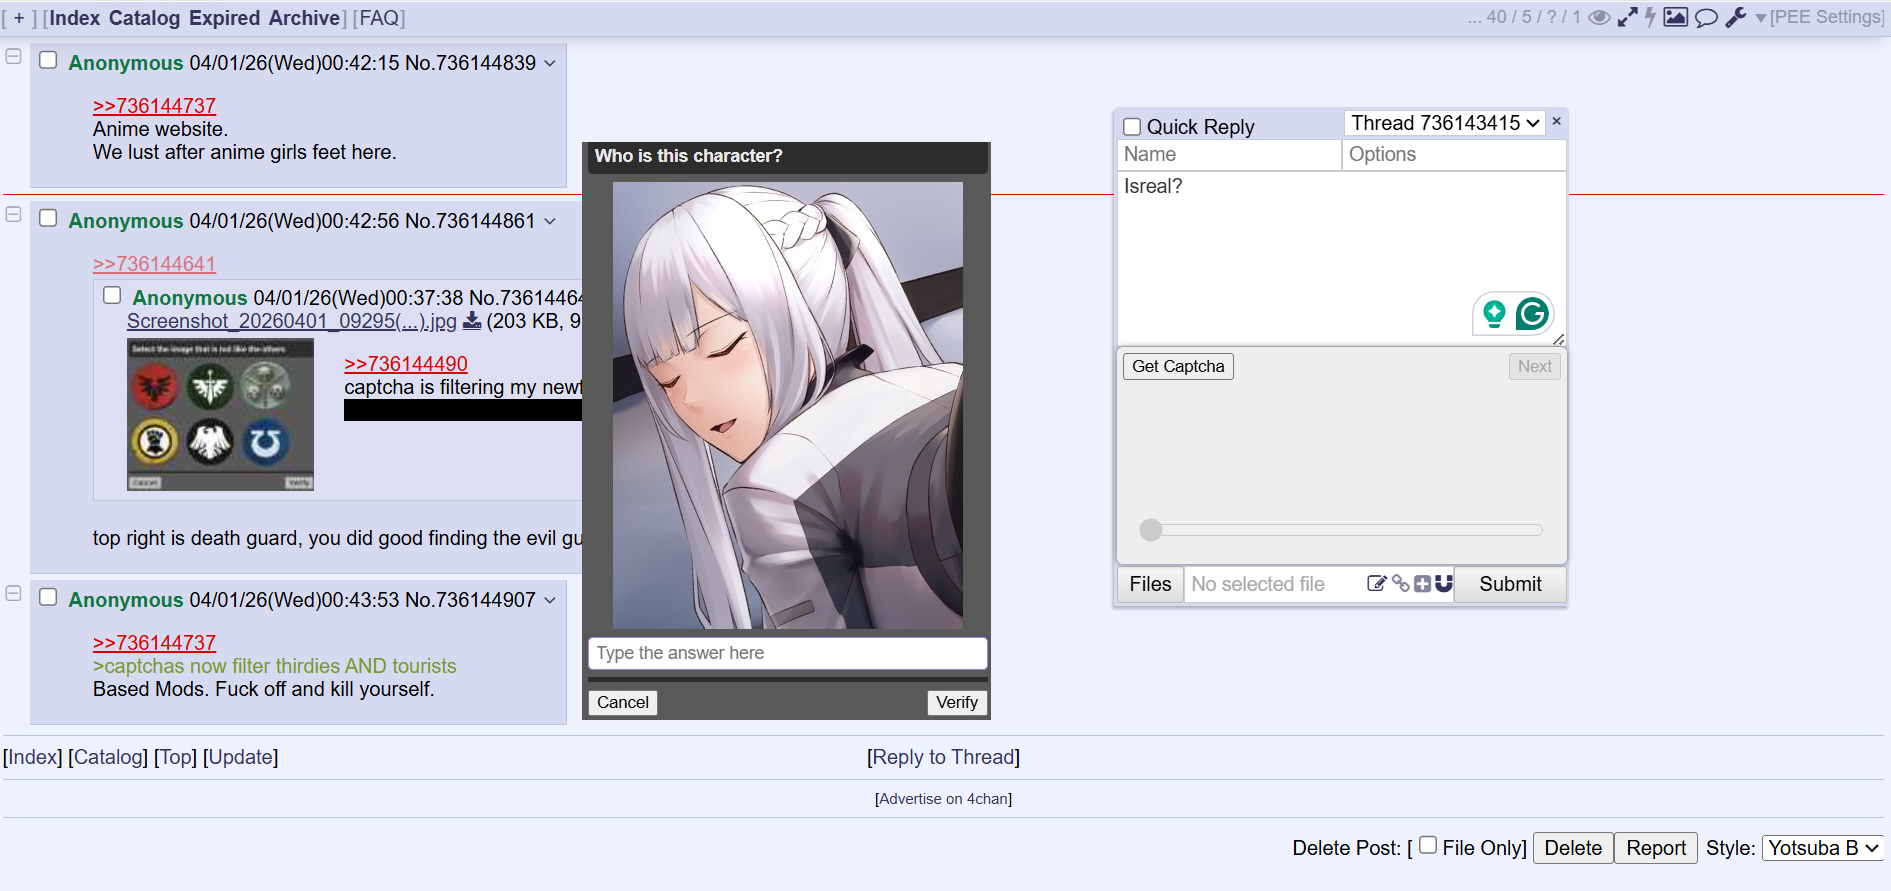
Task: Open the post menu arrow for No.736144907
Action: coord(550,600)
